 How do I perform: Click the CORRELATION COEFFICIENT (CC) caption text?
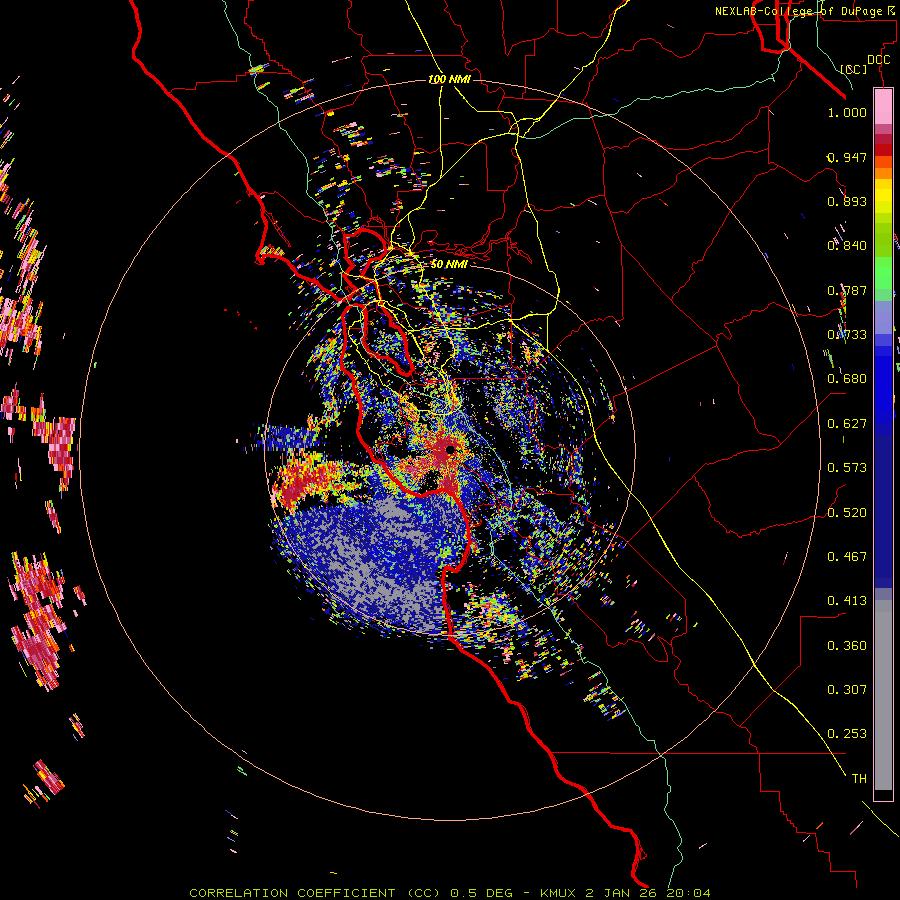315,893
